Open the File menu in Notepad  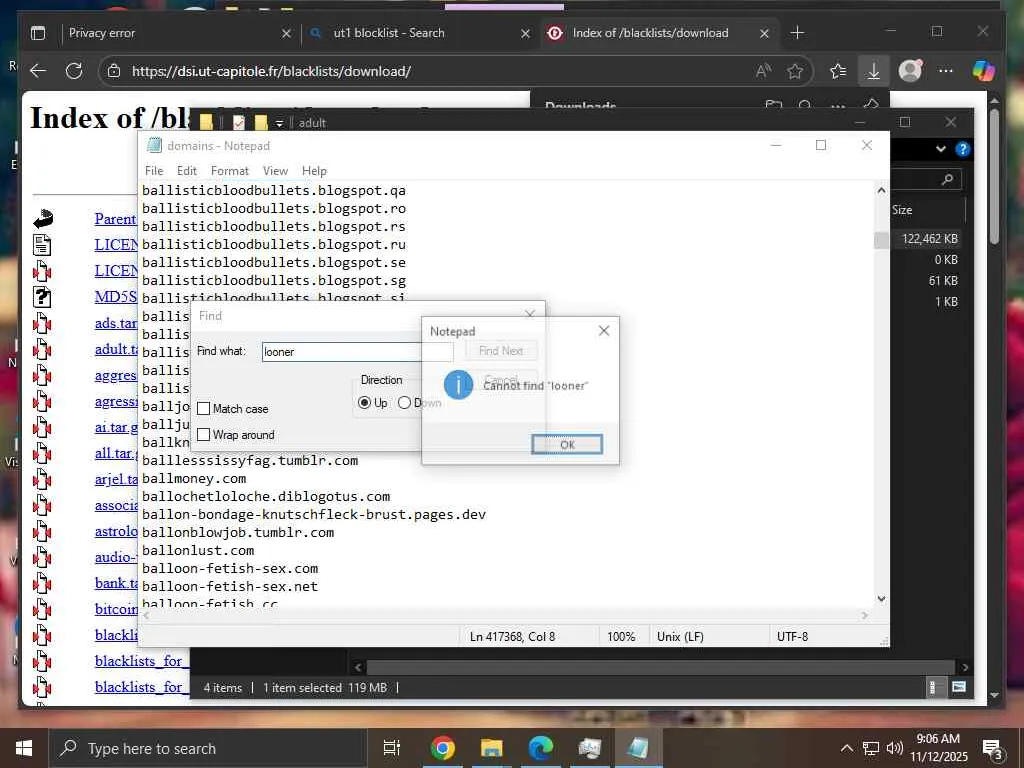coord(154,170)
